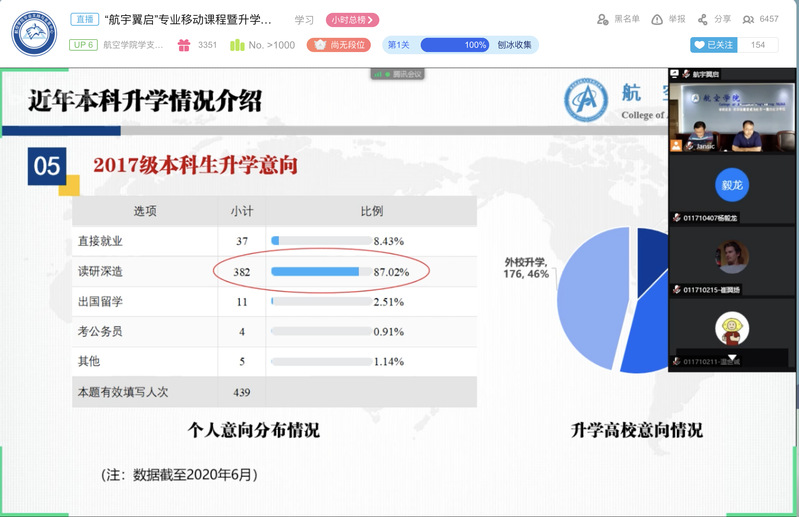Expand the 小时总榜 hourly ranking
799x517 pixels.
point(352,19)
